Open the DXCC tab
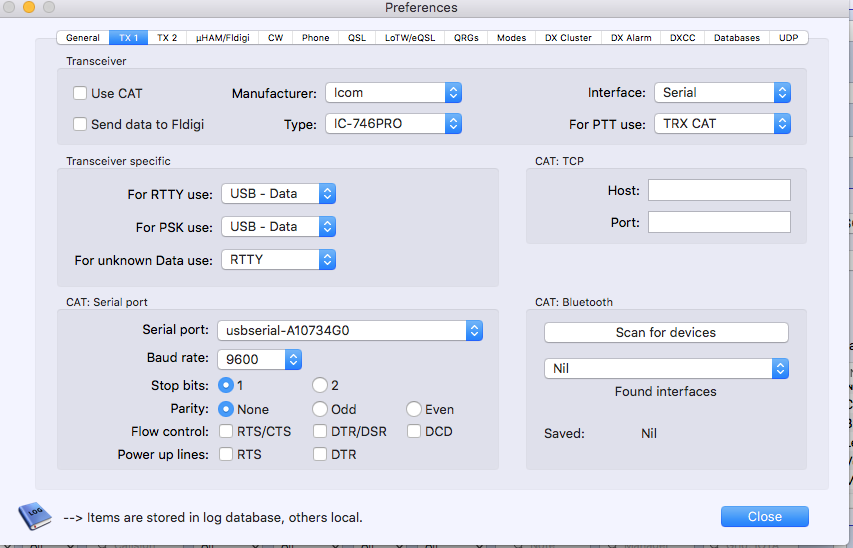The image size is (853, 548). click(683, 38)
